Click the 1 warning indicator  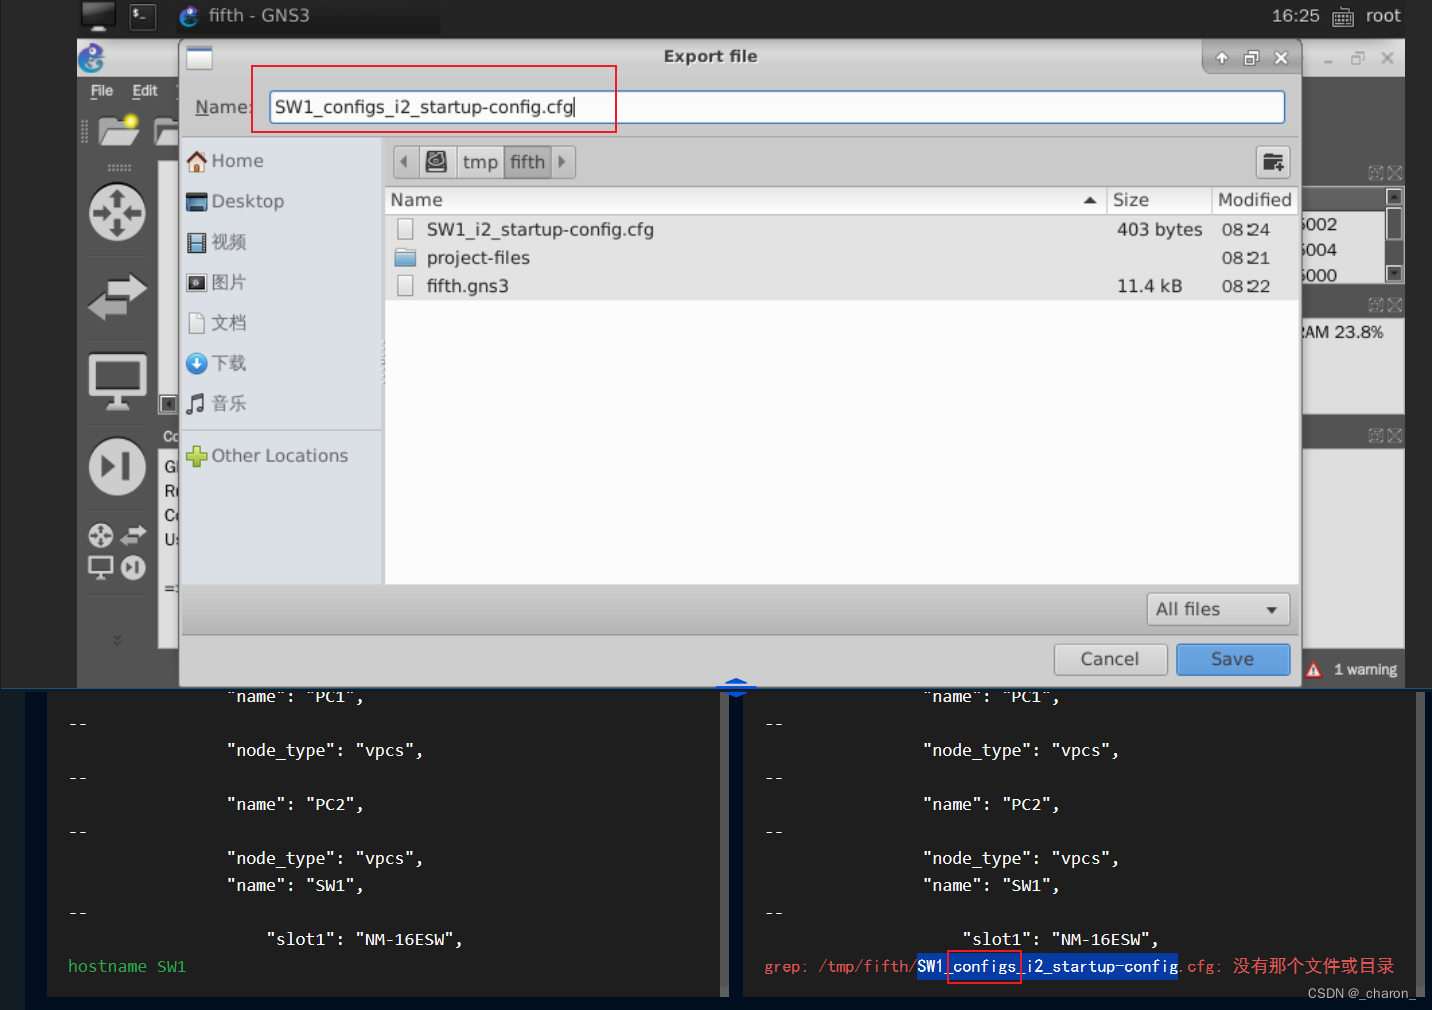click(1352, 668)
